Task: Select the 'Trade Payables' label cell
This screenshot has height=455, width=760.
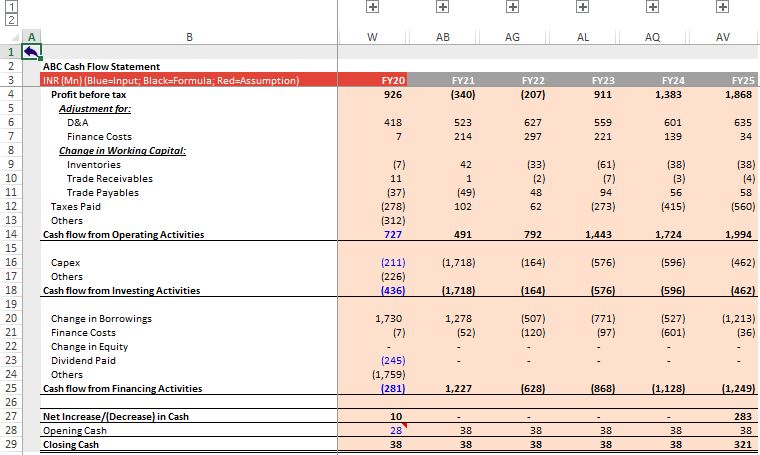Action: 189,192
